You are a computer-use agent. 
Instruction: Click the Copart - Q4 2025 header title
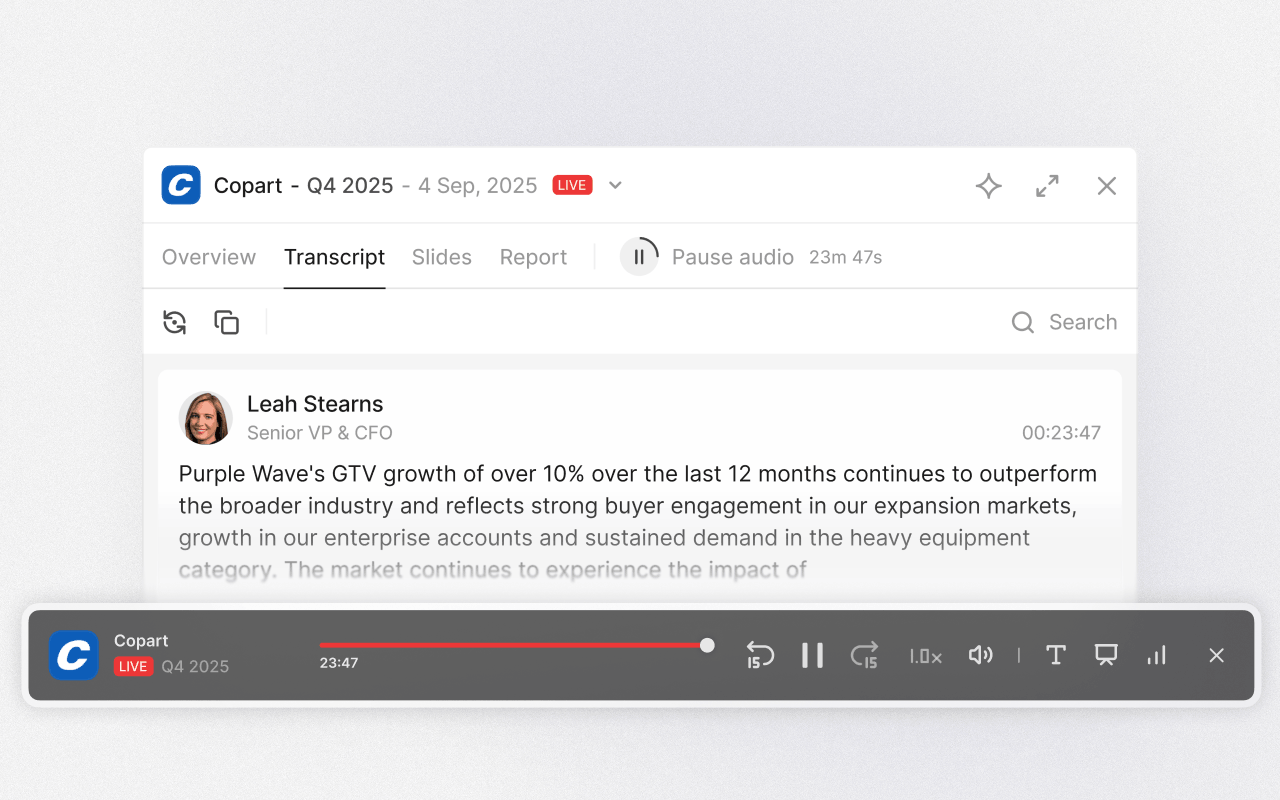pos(303,185)
